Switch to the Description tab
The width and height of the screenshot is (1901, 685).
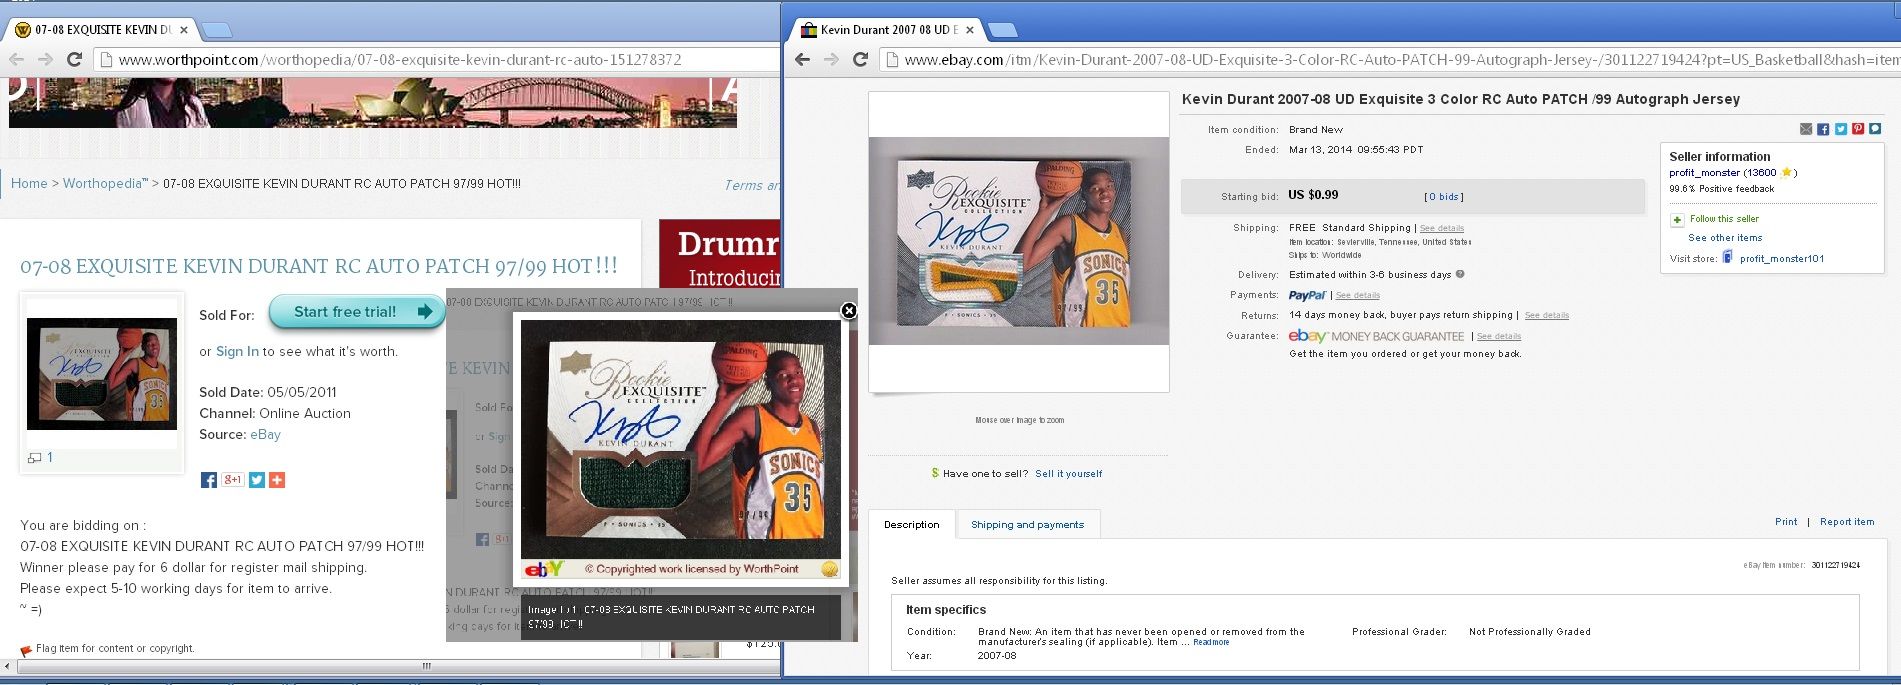[912, 525]
